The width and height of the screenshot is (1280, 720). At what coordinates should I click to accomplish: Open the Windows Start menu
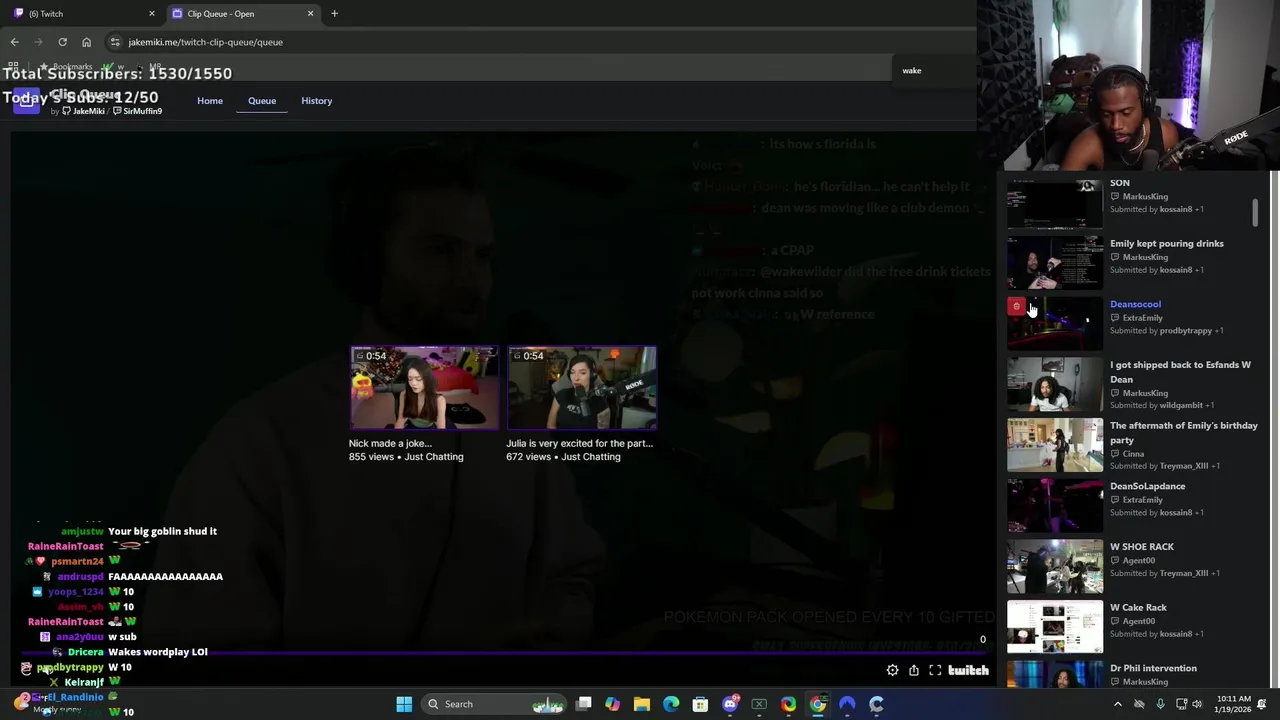(x=404, y=704)
